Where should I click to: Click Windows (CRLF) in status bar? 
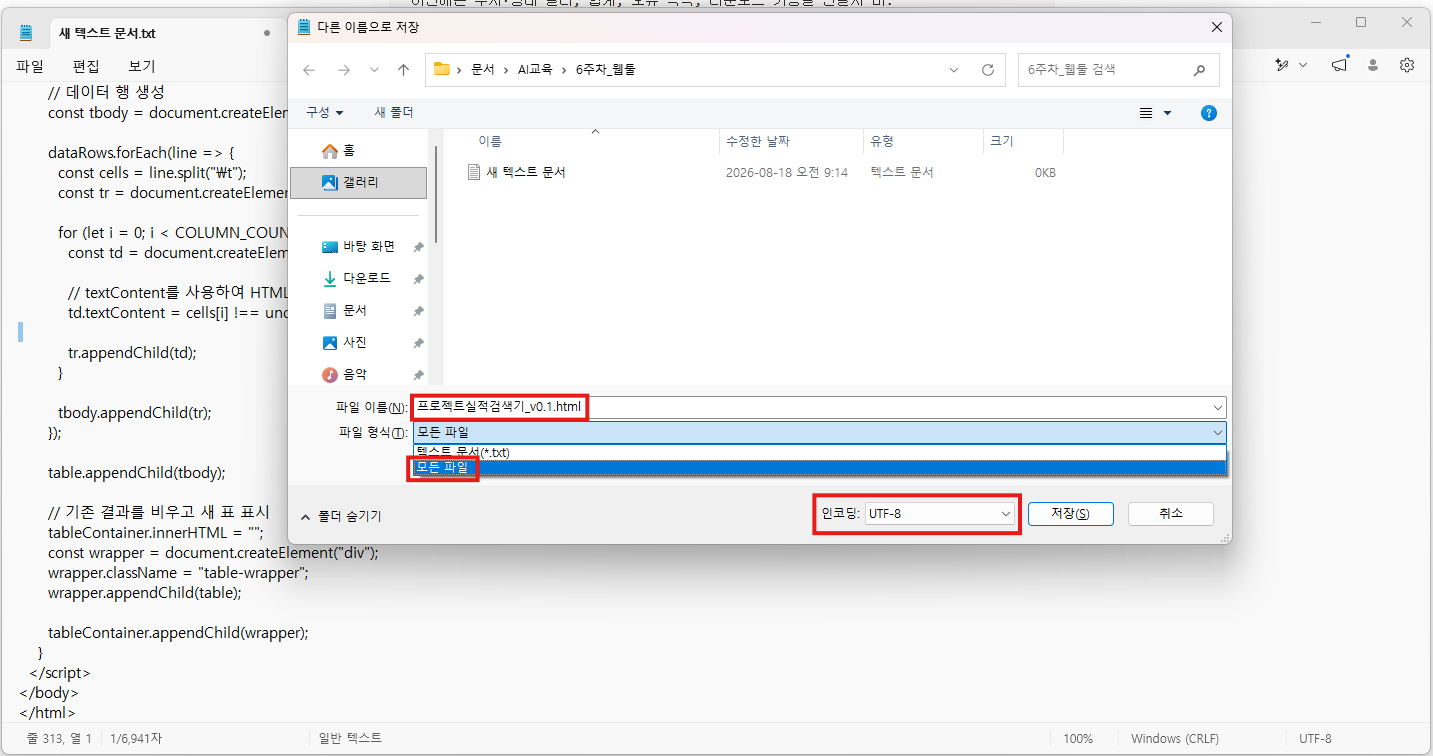point(1175,739)
